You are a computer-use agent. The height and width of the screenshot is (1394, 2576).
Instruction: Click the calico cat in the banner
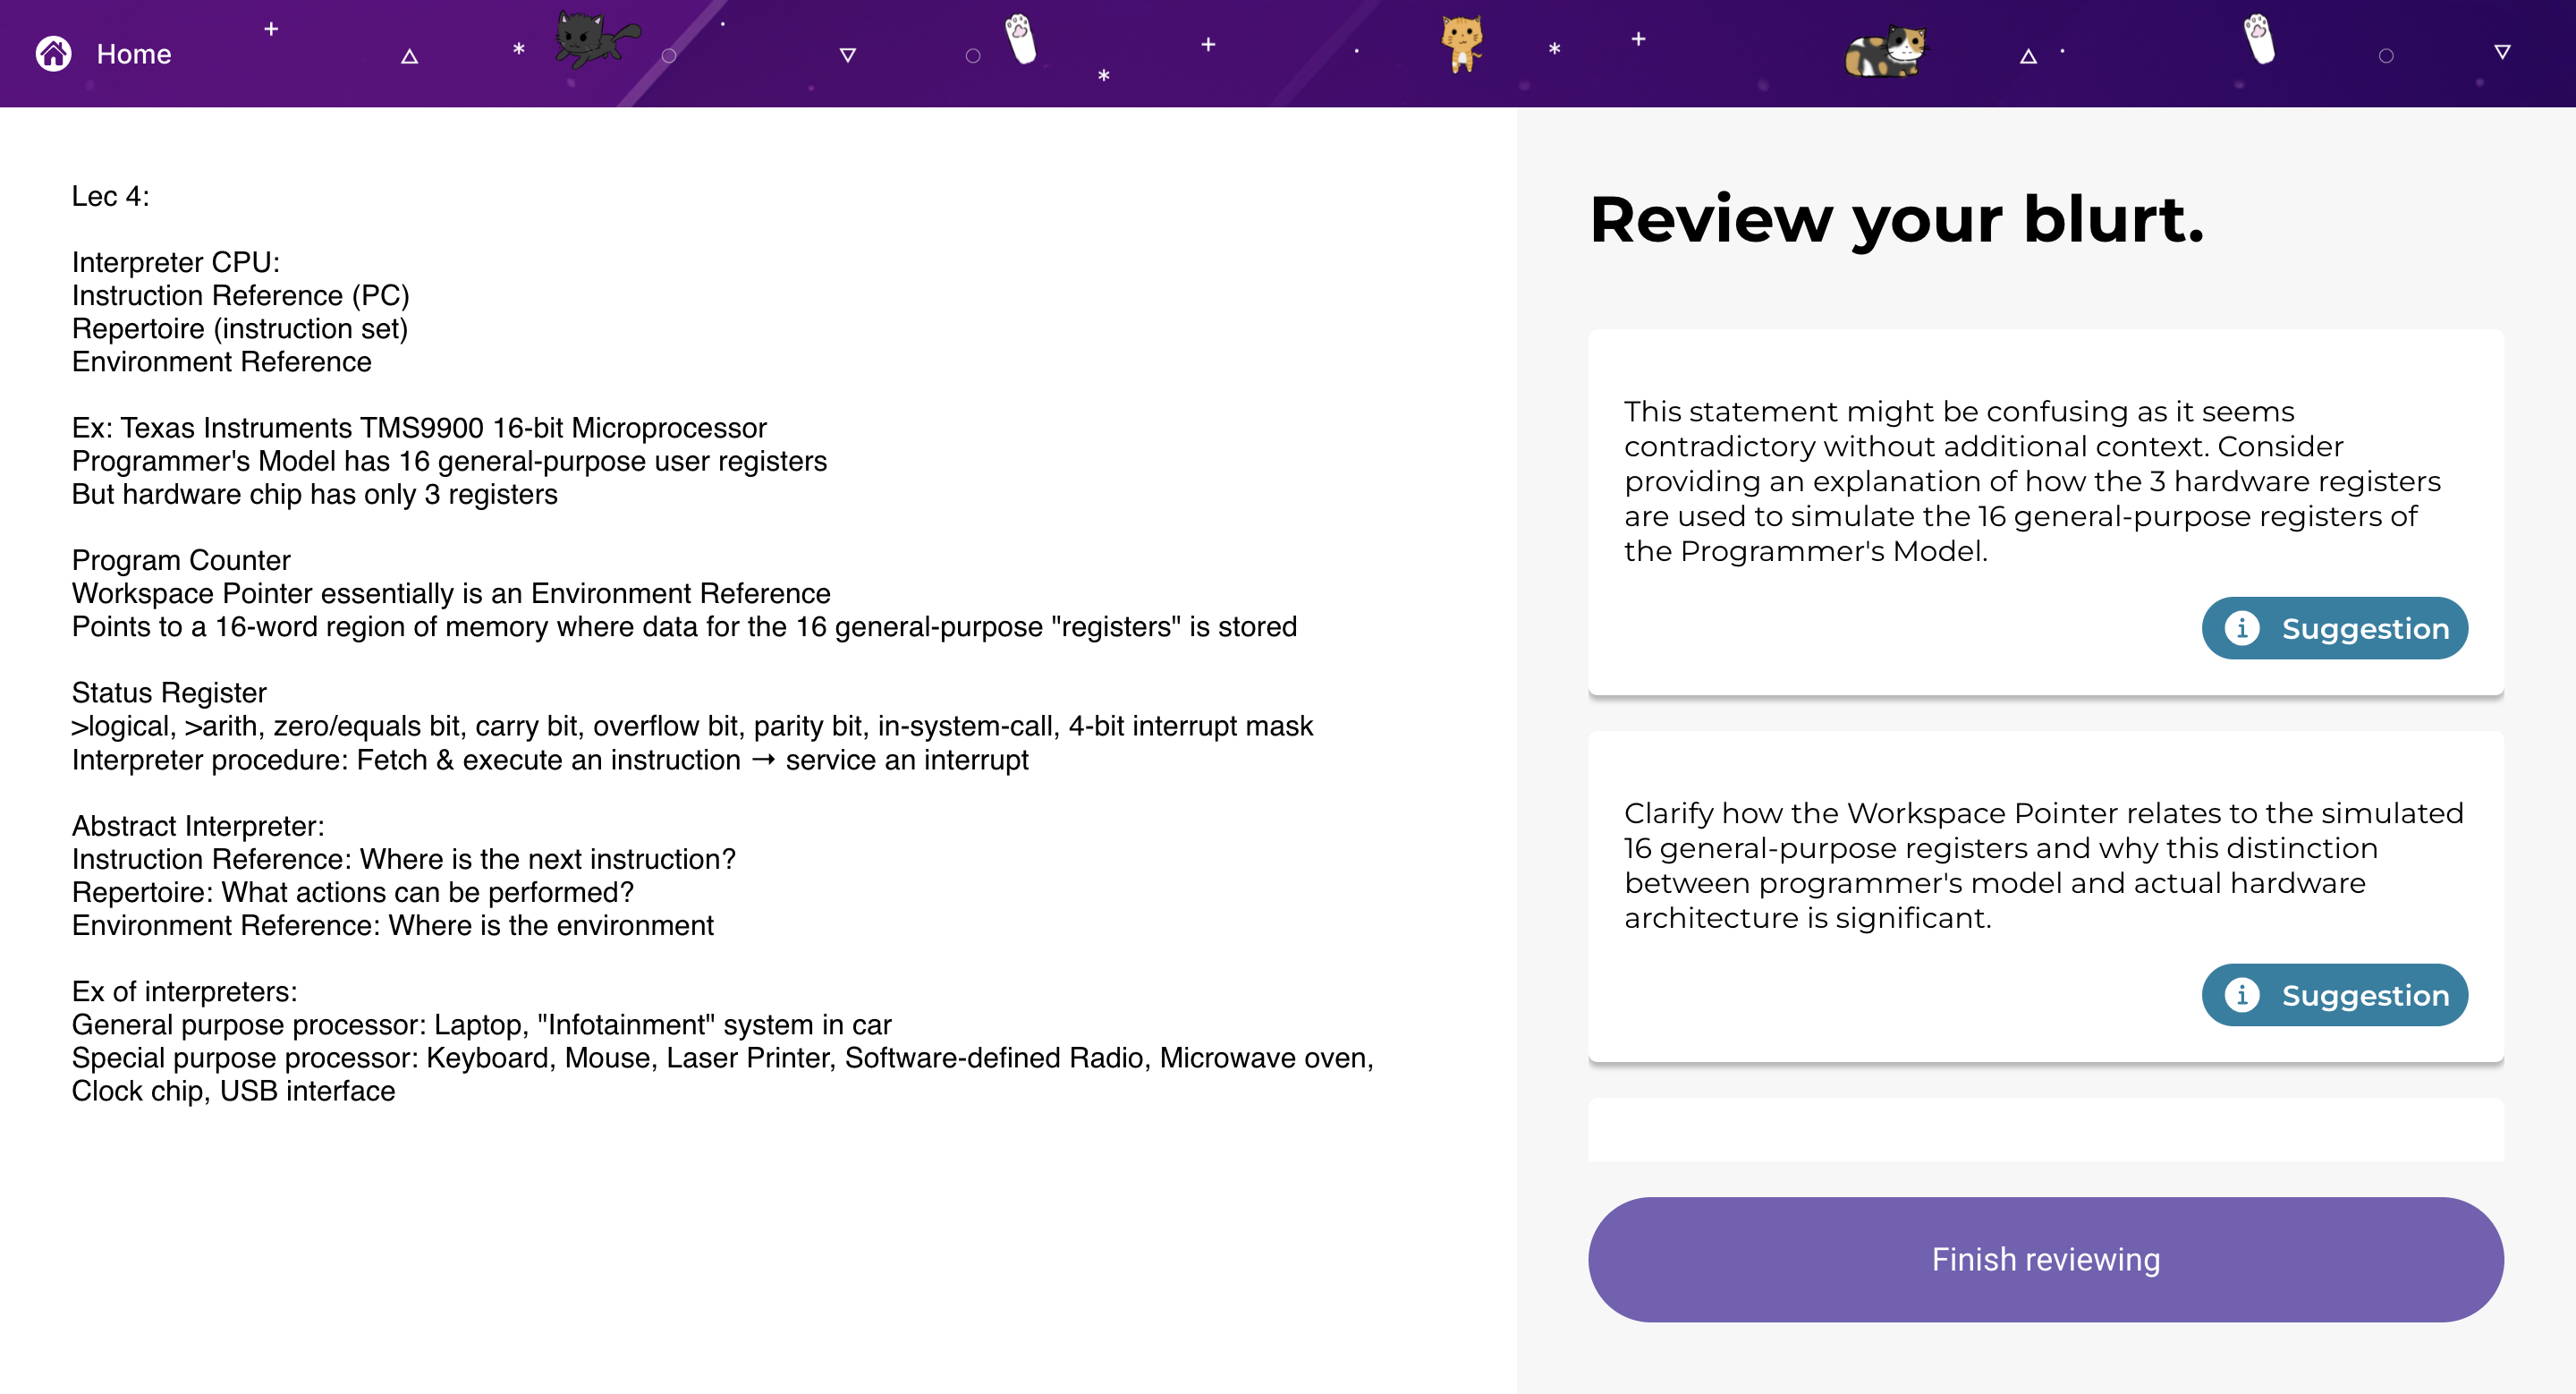tap(1885, 52)
